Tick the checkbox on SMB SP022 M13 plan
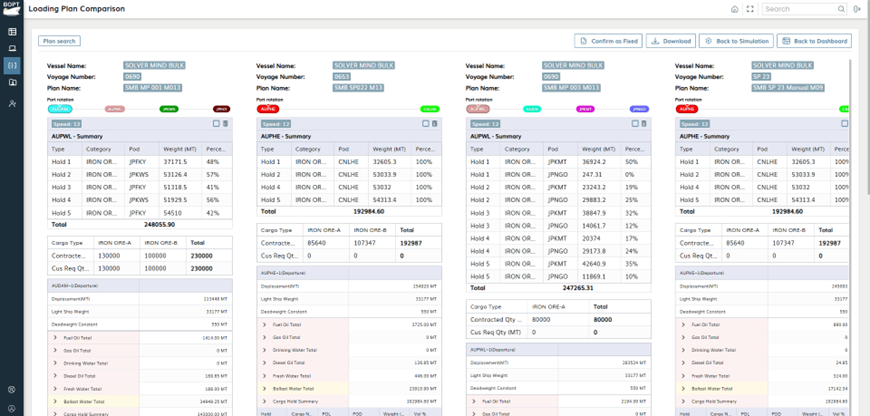Screen dimensions: 870x416 click(x=425, y=123)
